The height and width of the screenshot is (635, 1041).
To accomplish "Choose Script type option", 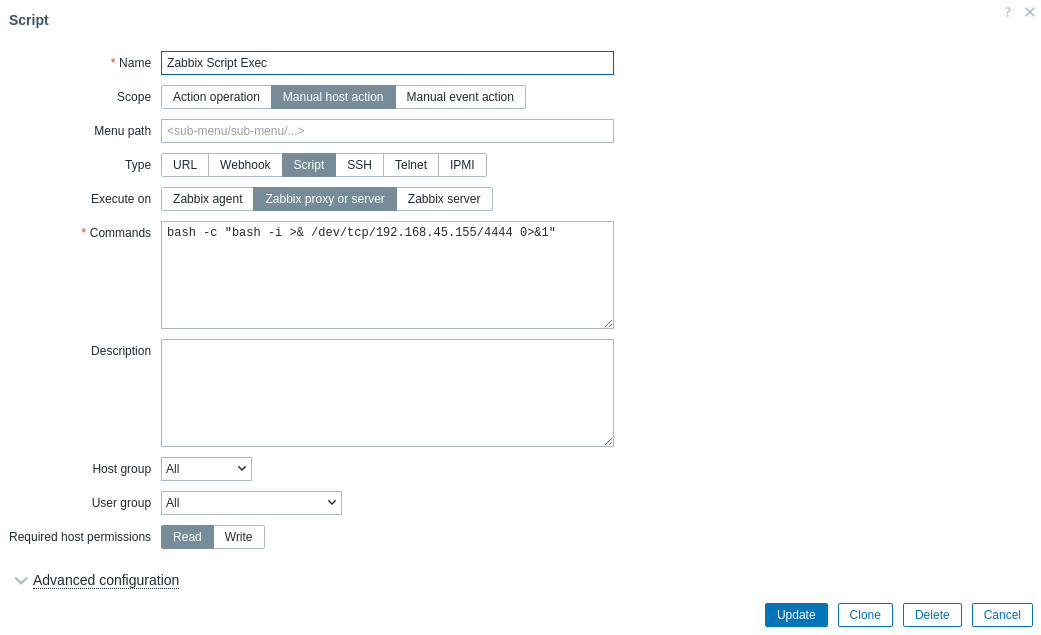I will (309, 165).
